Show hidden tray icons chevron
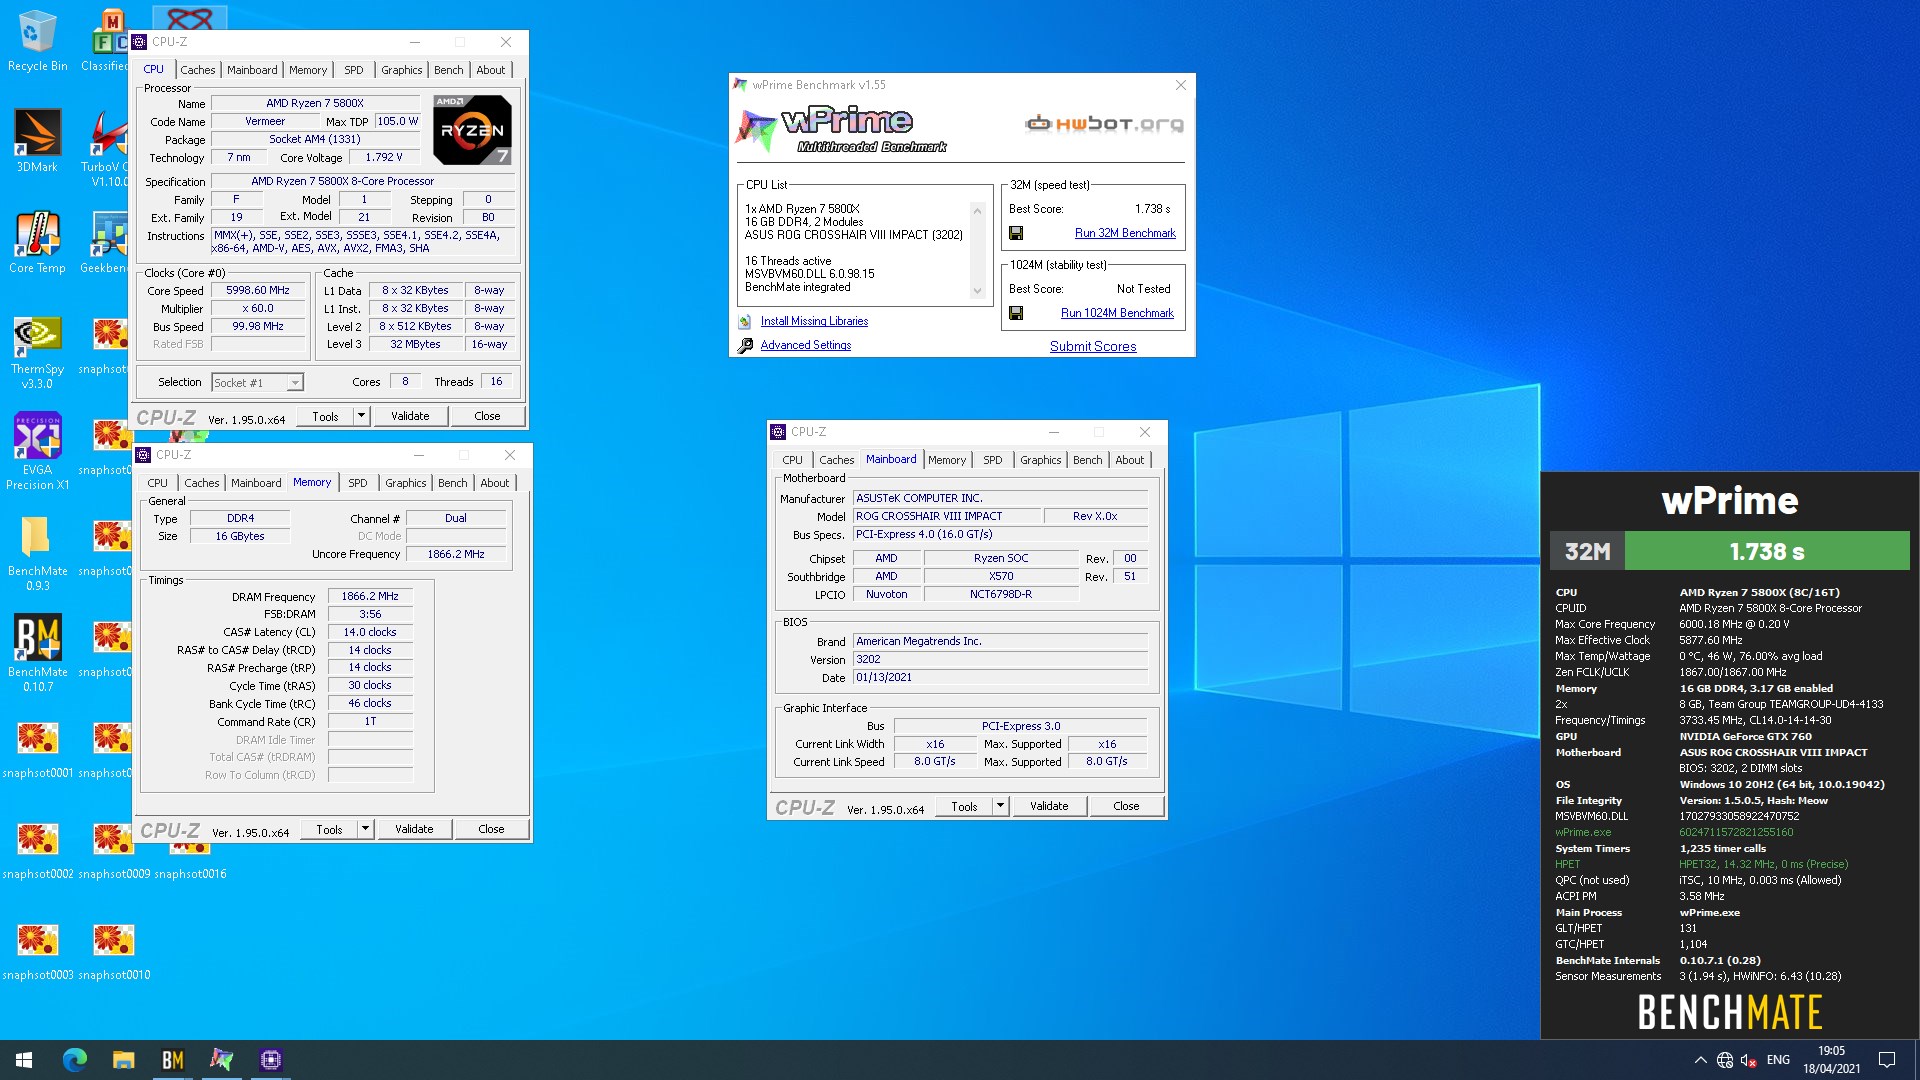 (x=1700, y=1060)
